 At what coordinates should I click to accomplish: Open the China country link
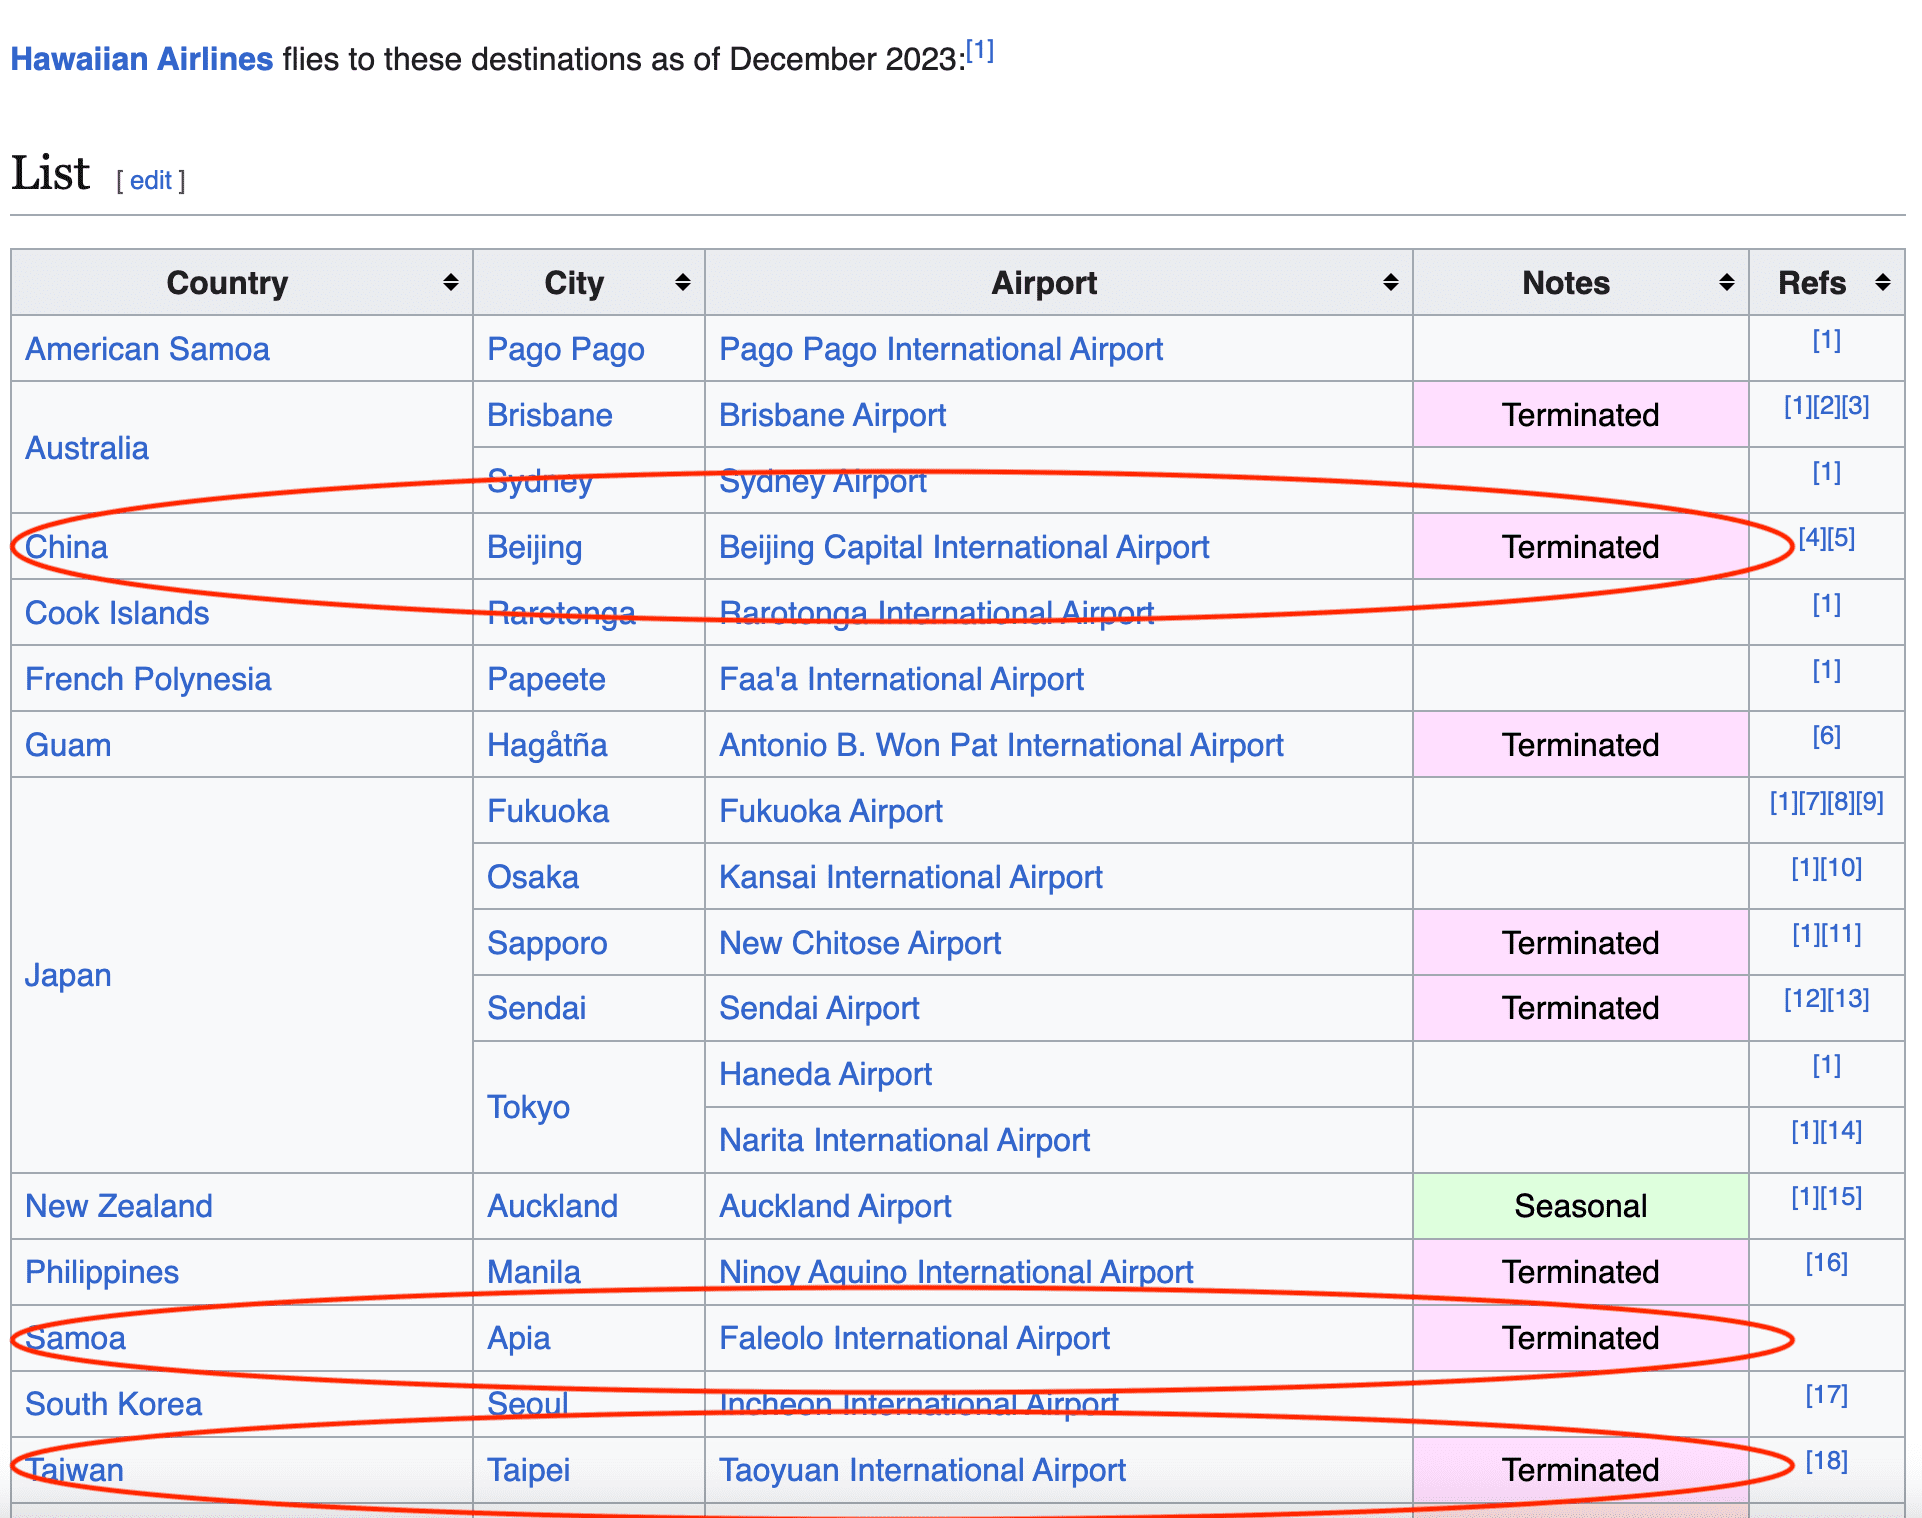[x=66, y=547]
